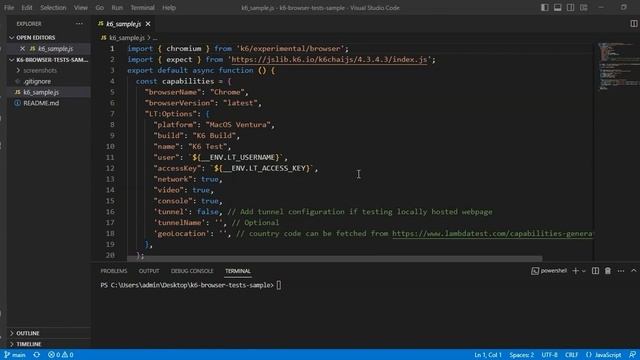Screen dimensions: 640x360
Task: Change line ending CRLF
Action: pyautogui.click(x=571, y=355)
